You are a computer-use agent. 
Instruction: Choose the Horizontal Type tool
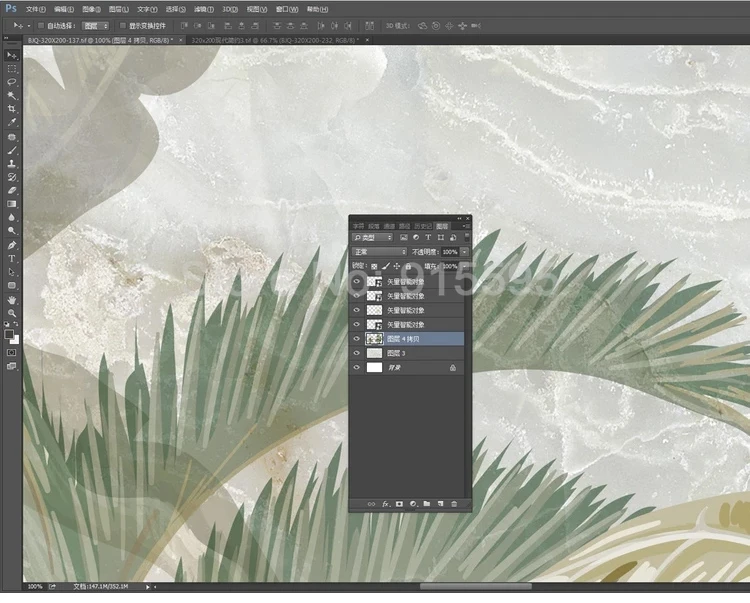click(12, 258)
